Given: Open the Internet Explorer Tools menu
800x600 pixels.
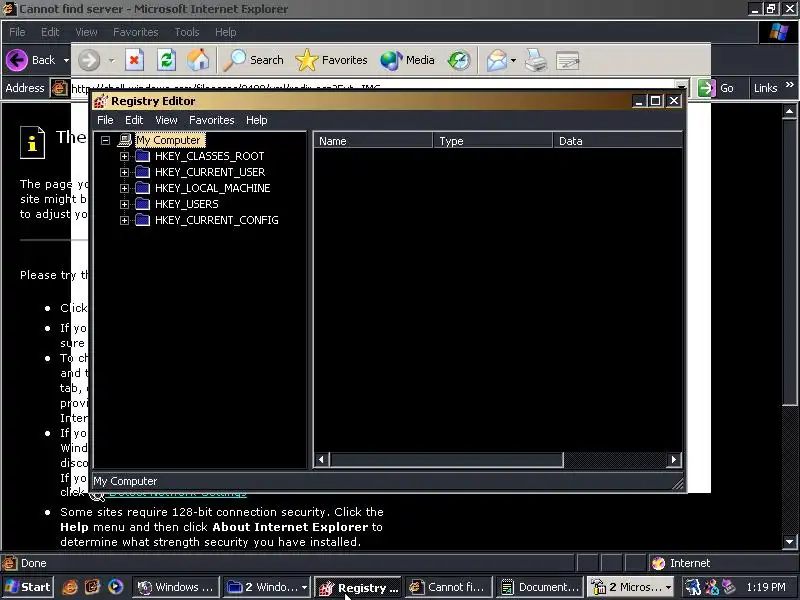Looking at the screenshot, I should point(187,32).
